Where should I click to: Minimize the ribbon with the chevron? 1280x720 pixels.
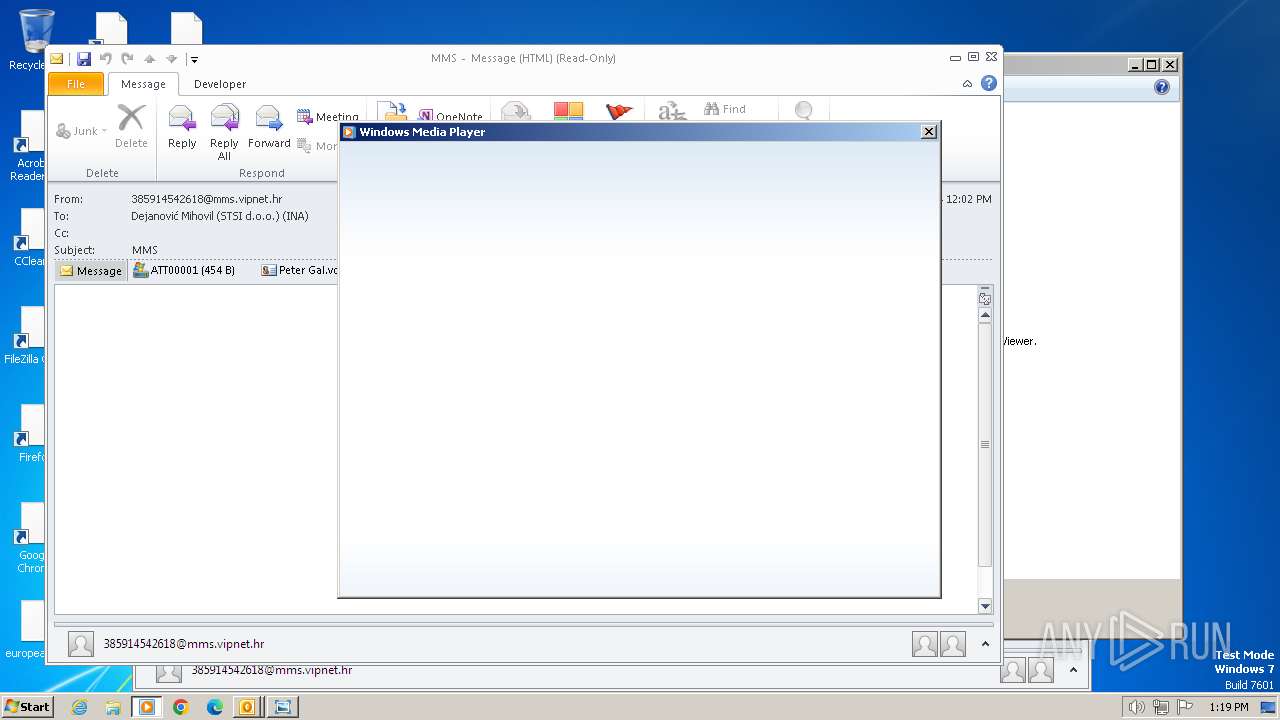pyautogui.click(x=967, y=84)
